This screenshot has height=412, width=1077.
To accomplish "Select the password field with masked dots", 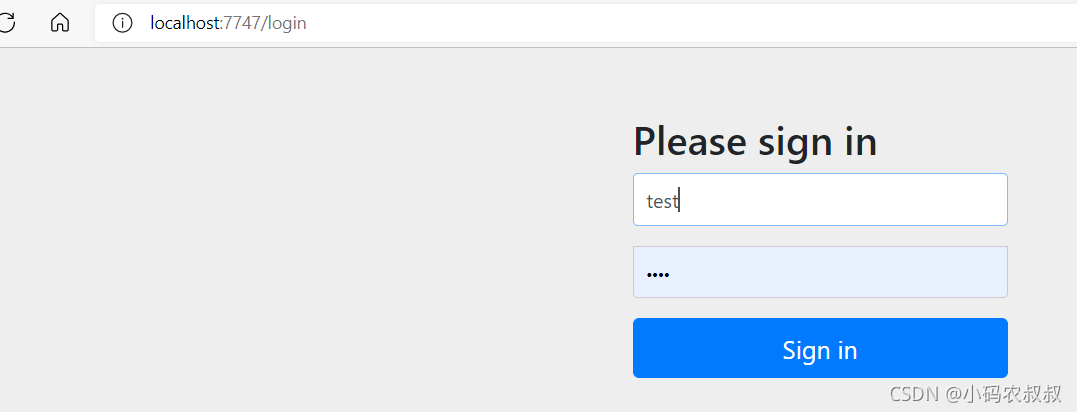I will tap(820, 272).
